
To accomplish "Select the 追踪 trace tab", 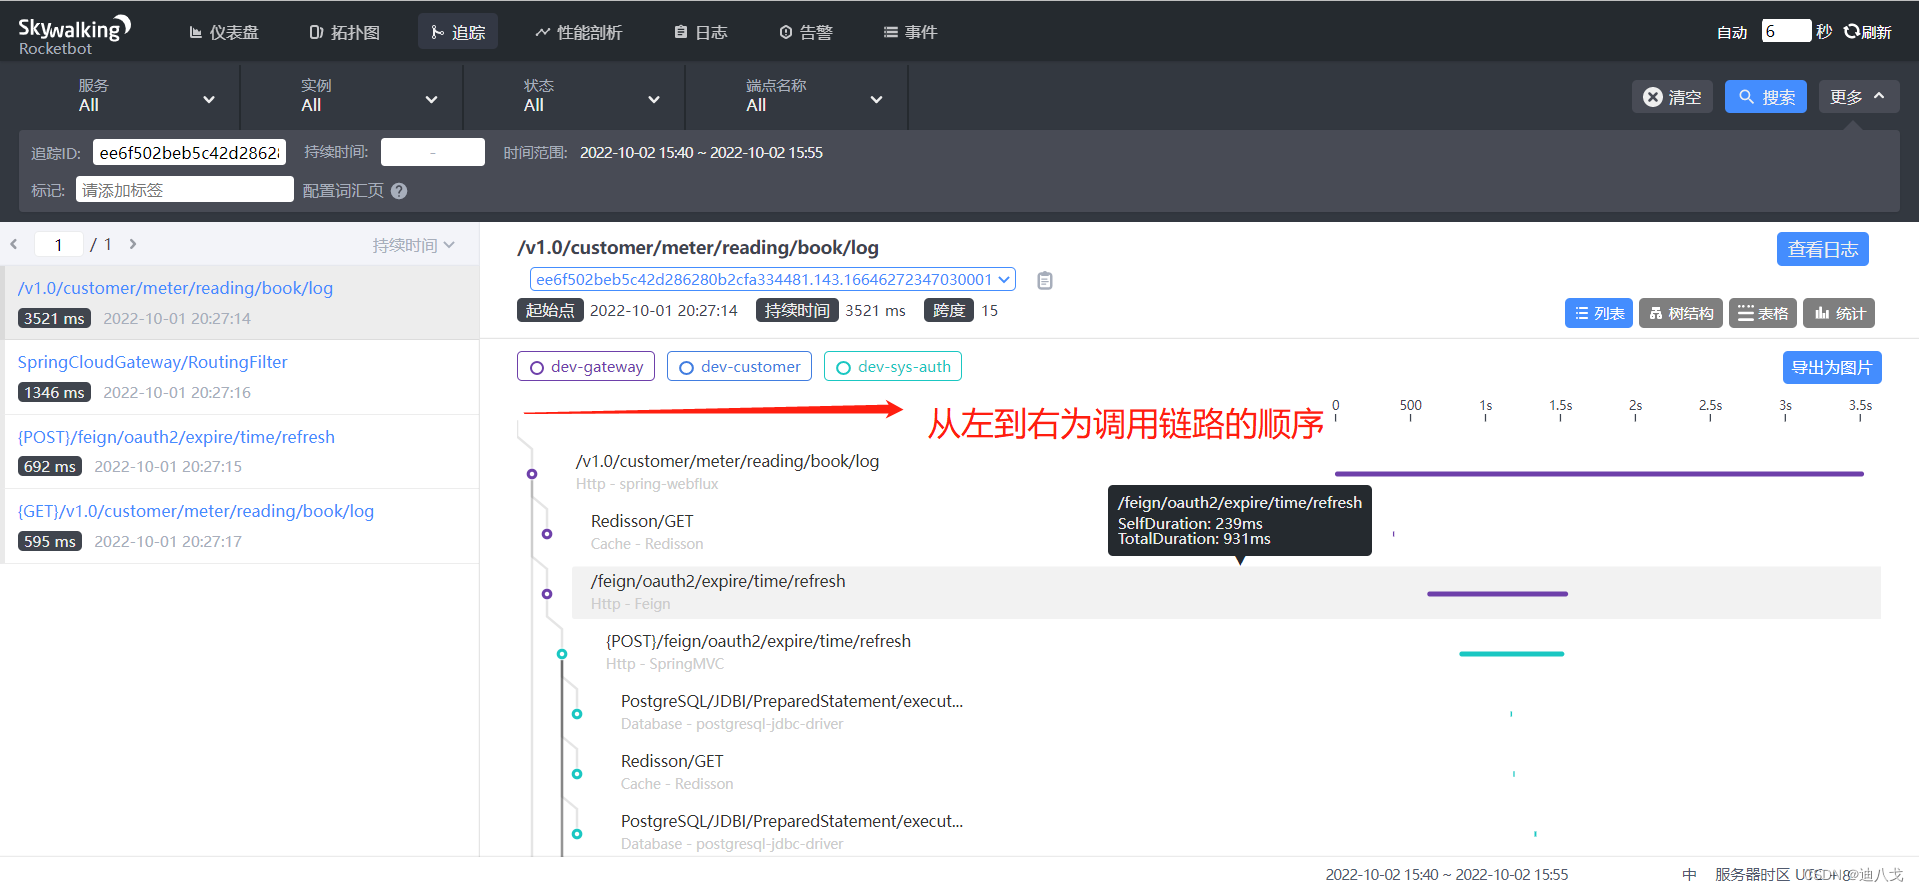I will [x=458, y=32].
